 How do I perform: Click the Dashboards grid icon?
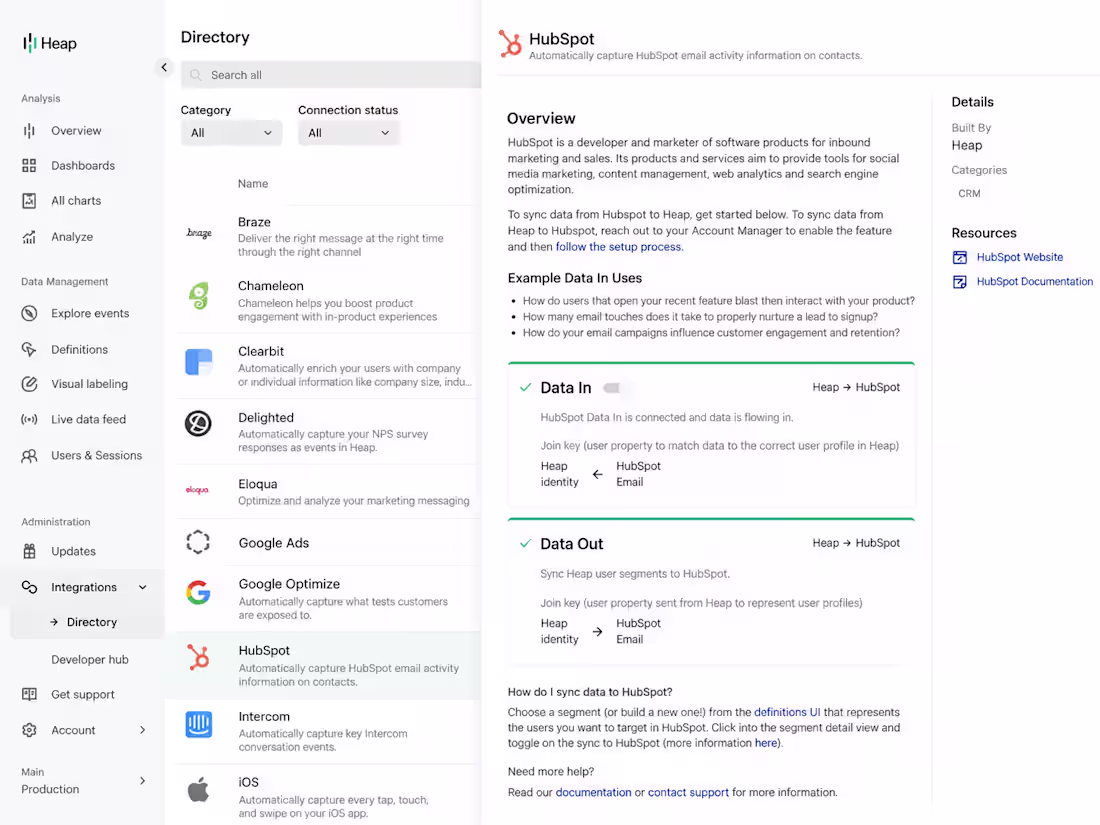click(29, 166)
